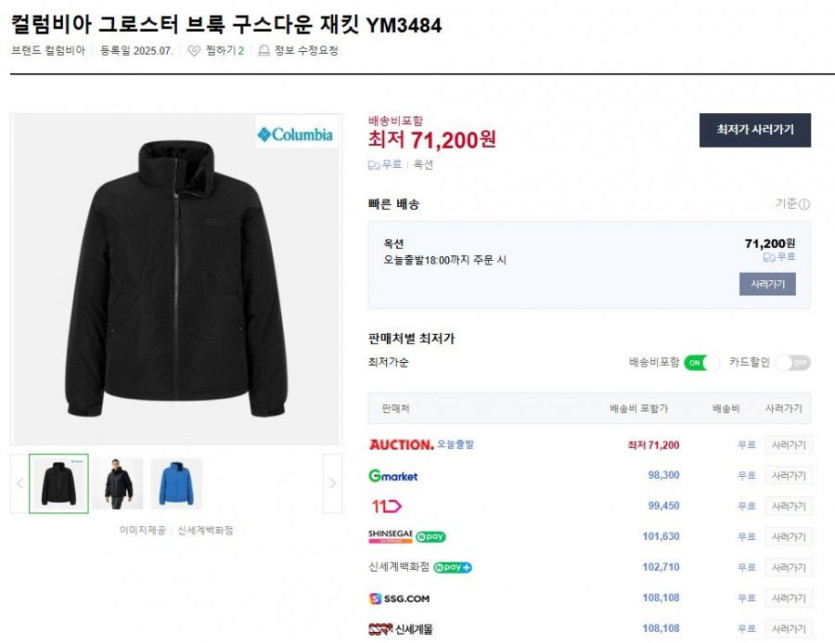Select the model wearing jacket thumbnail

click(118, 484)
